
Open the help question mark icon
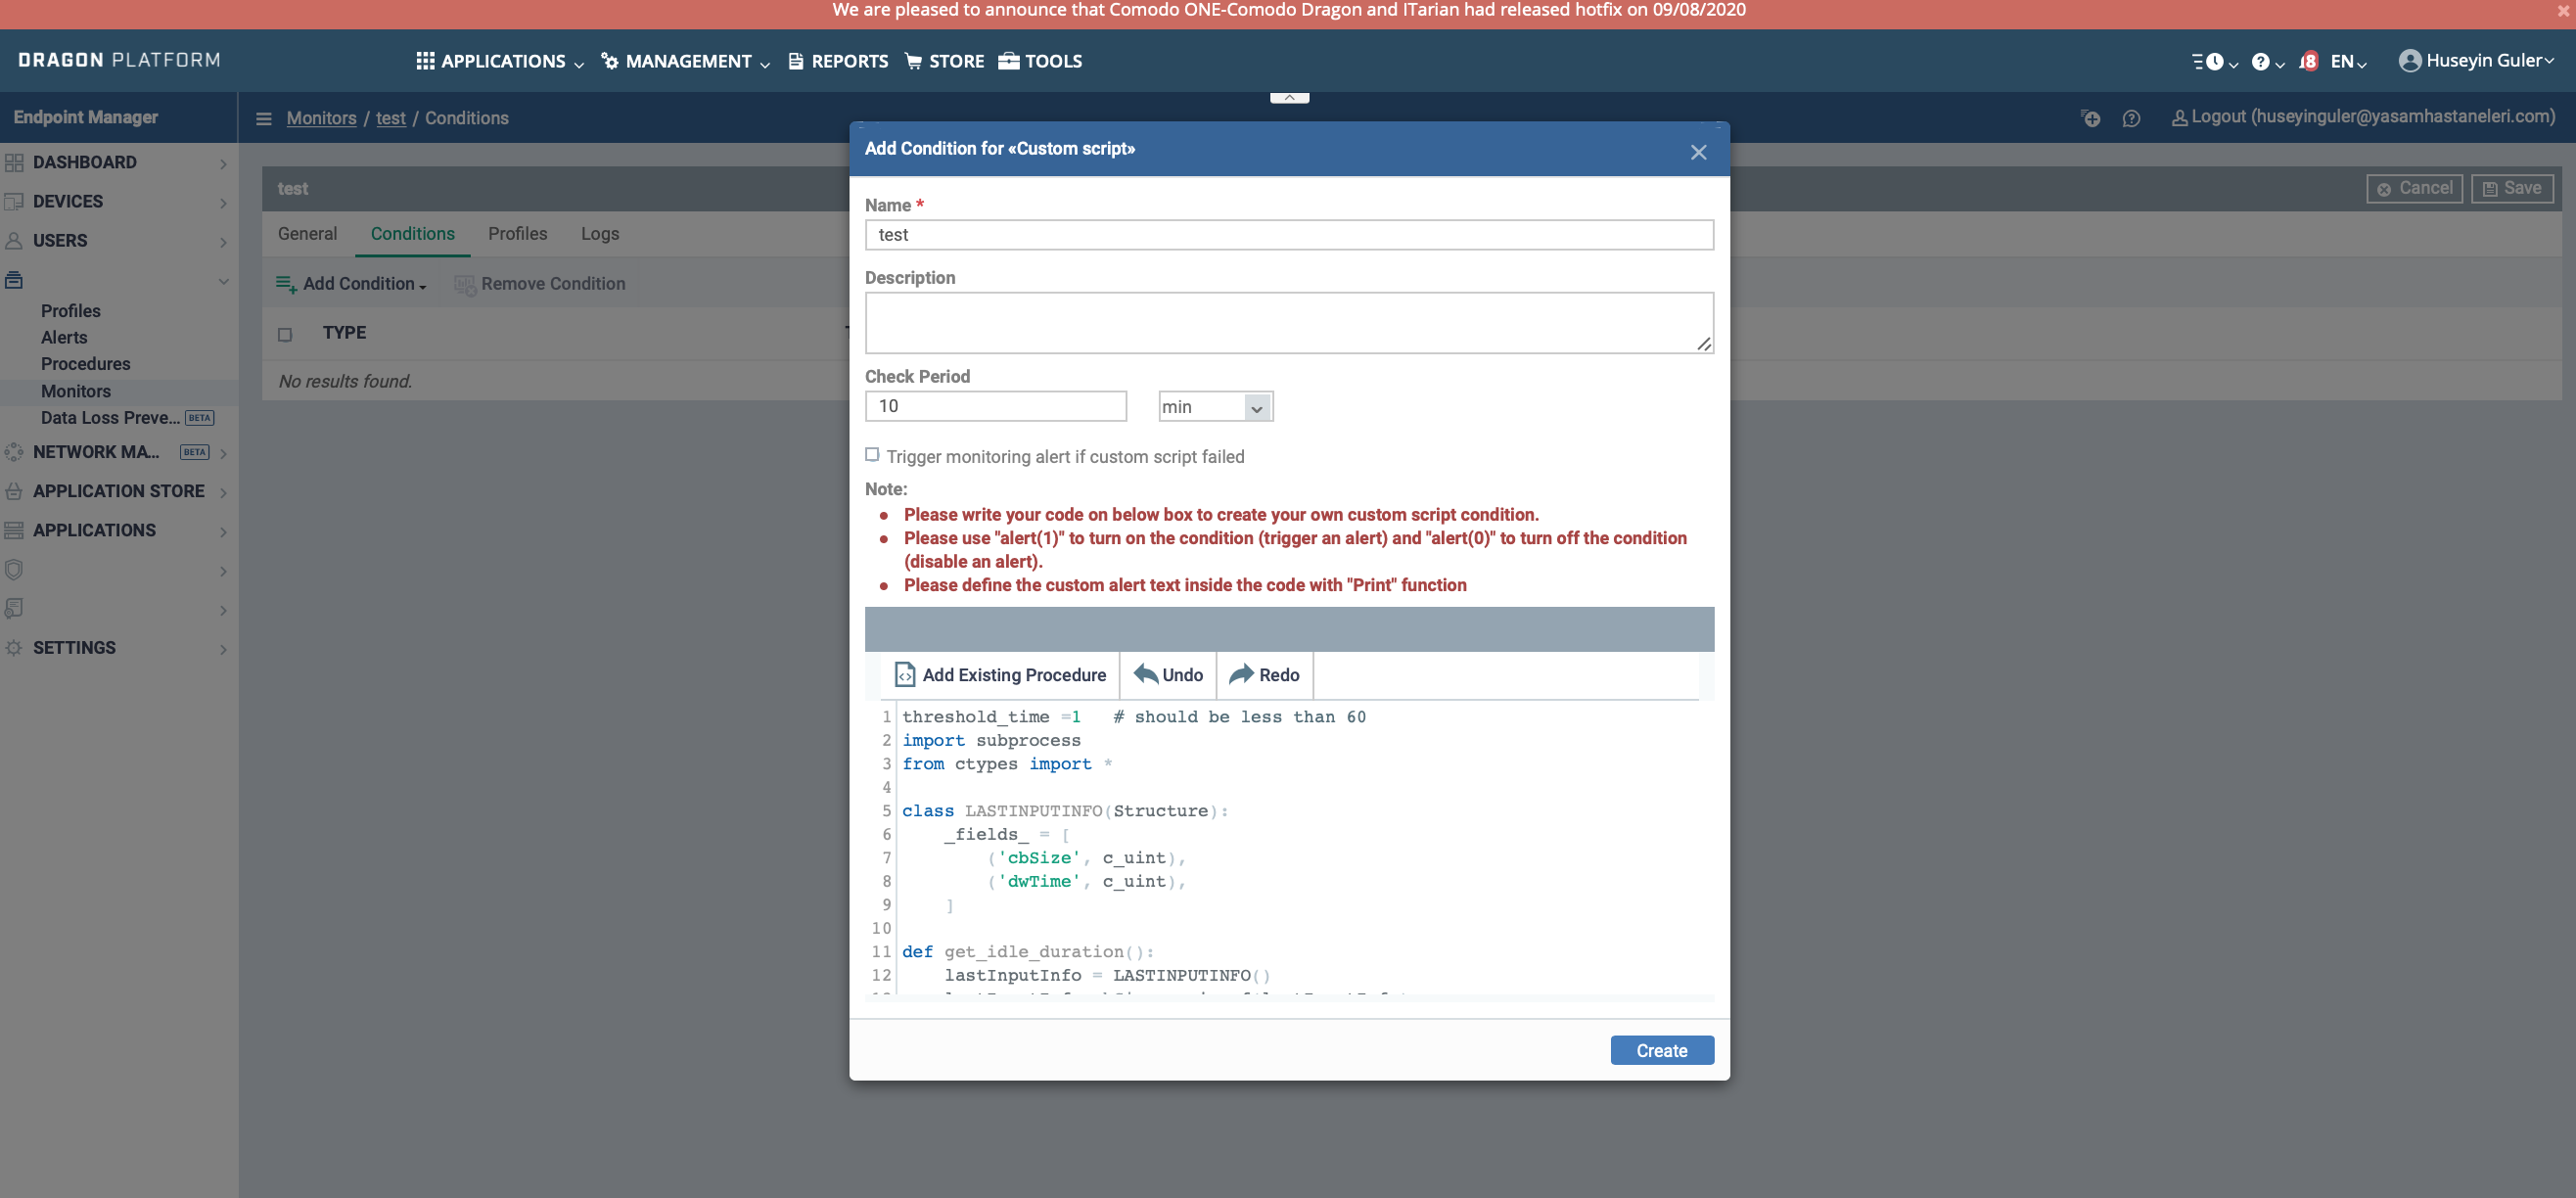point(2260,62)
